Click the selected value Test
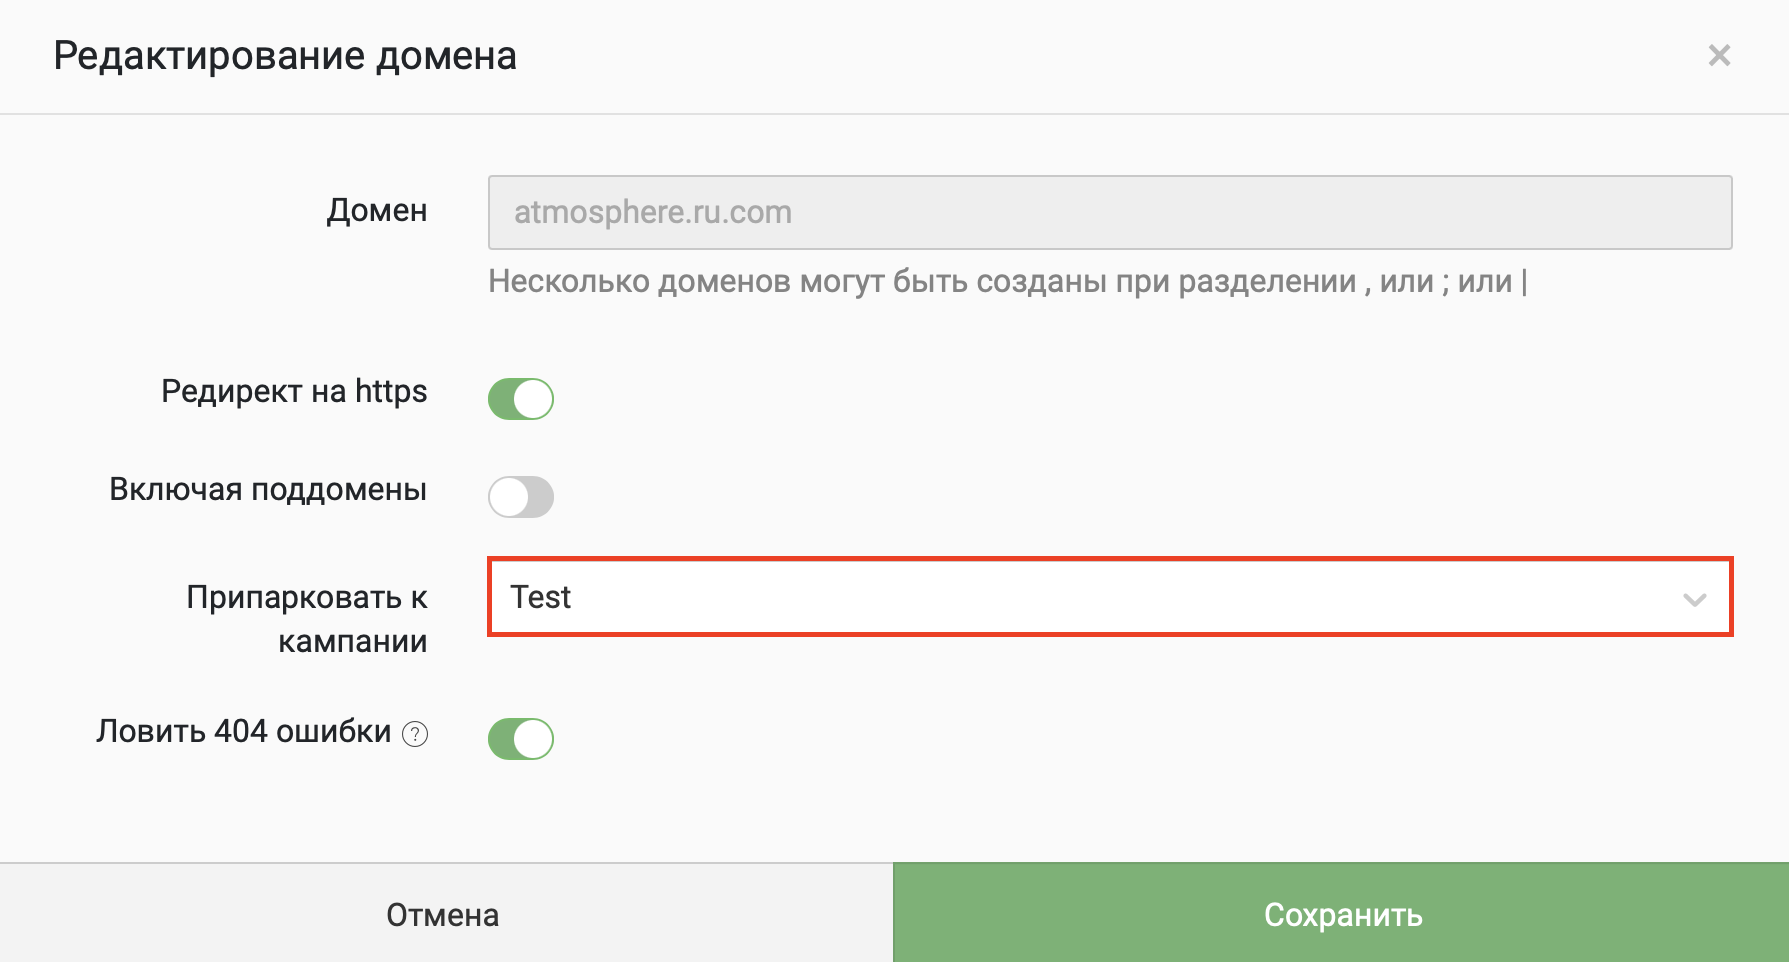The height and width of the screenshot is (962, 1789). [x=541, y=597]
